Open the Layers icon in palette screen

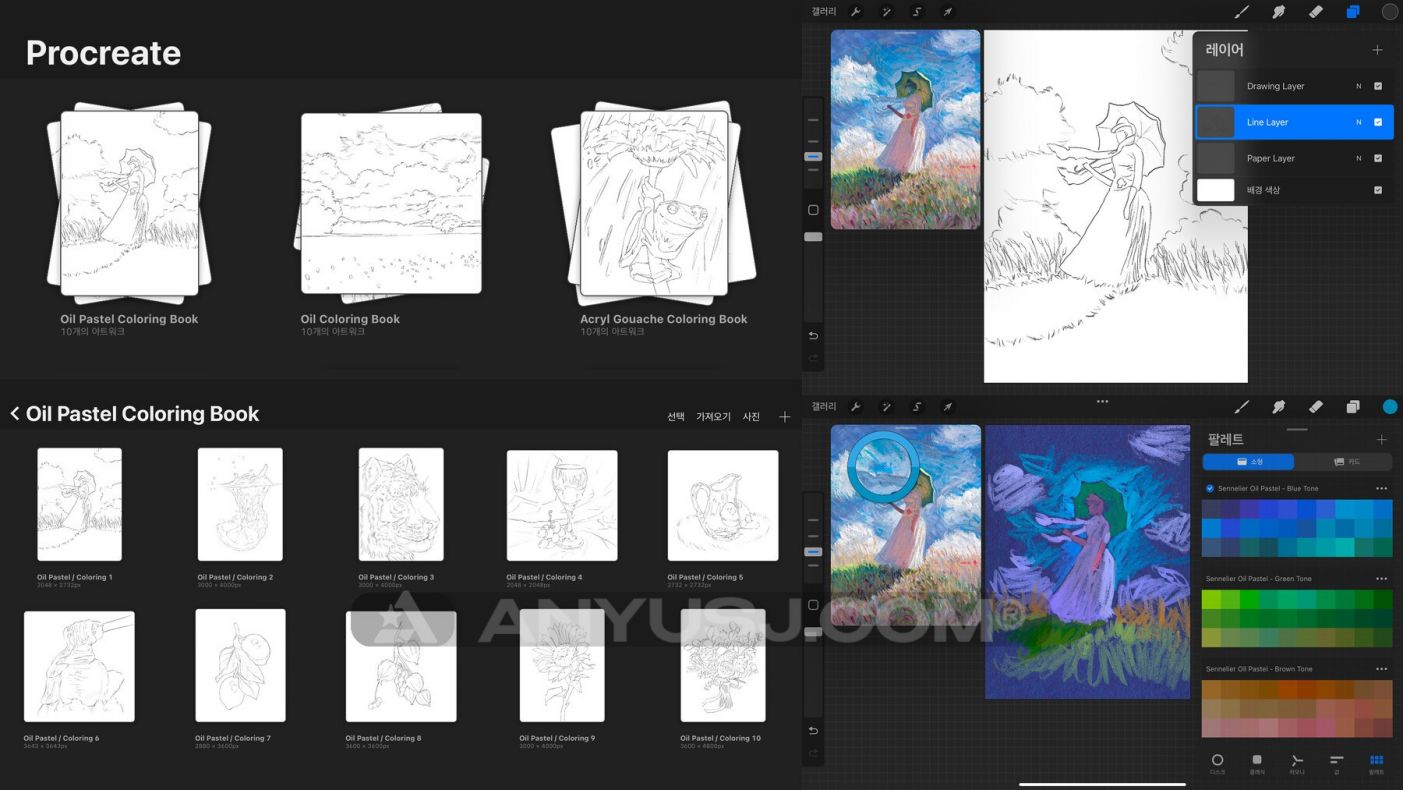(1353, 407)
